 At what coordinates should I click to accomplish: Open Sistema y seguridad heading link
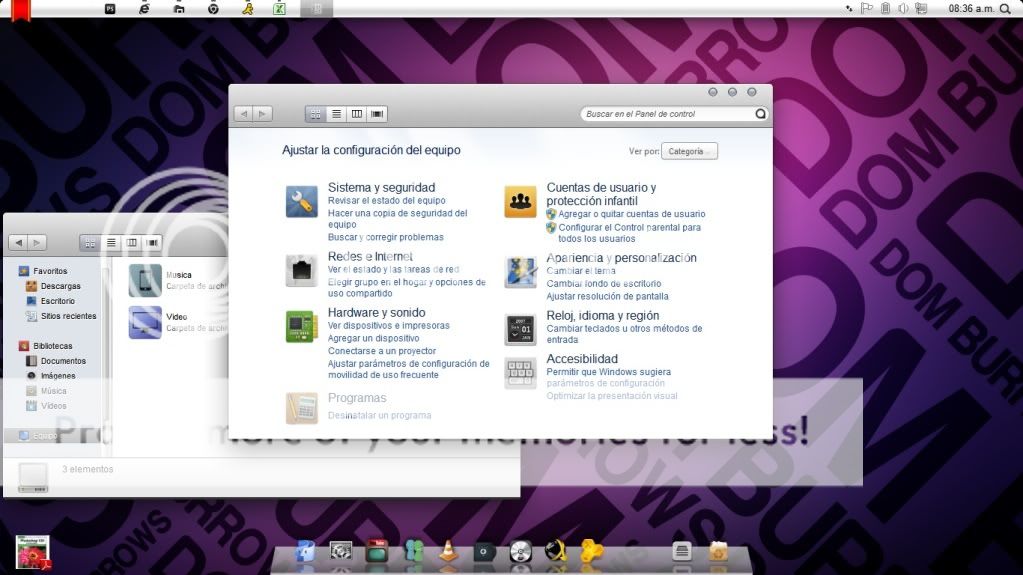tap(381, 187)
